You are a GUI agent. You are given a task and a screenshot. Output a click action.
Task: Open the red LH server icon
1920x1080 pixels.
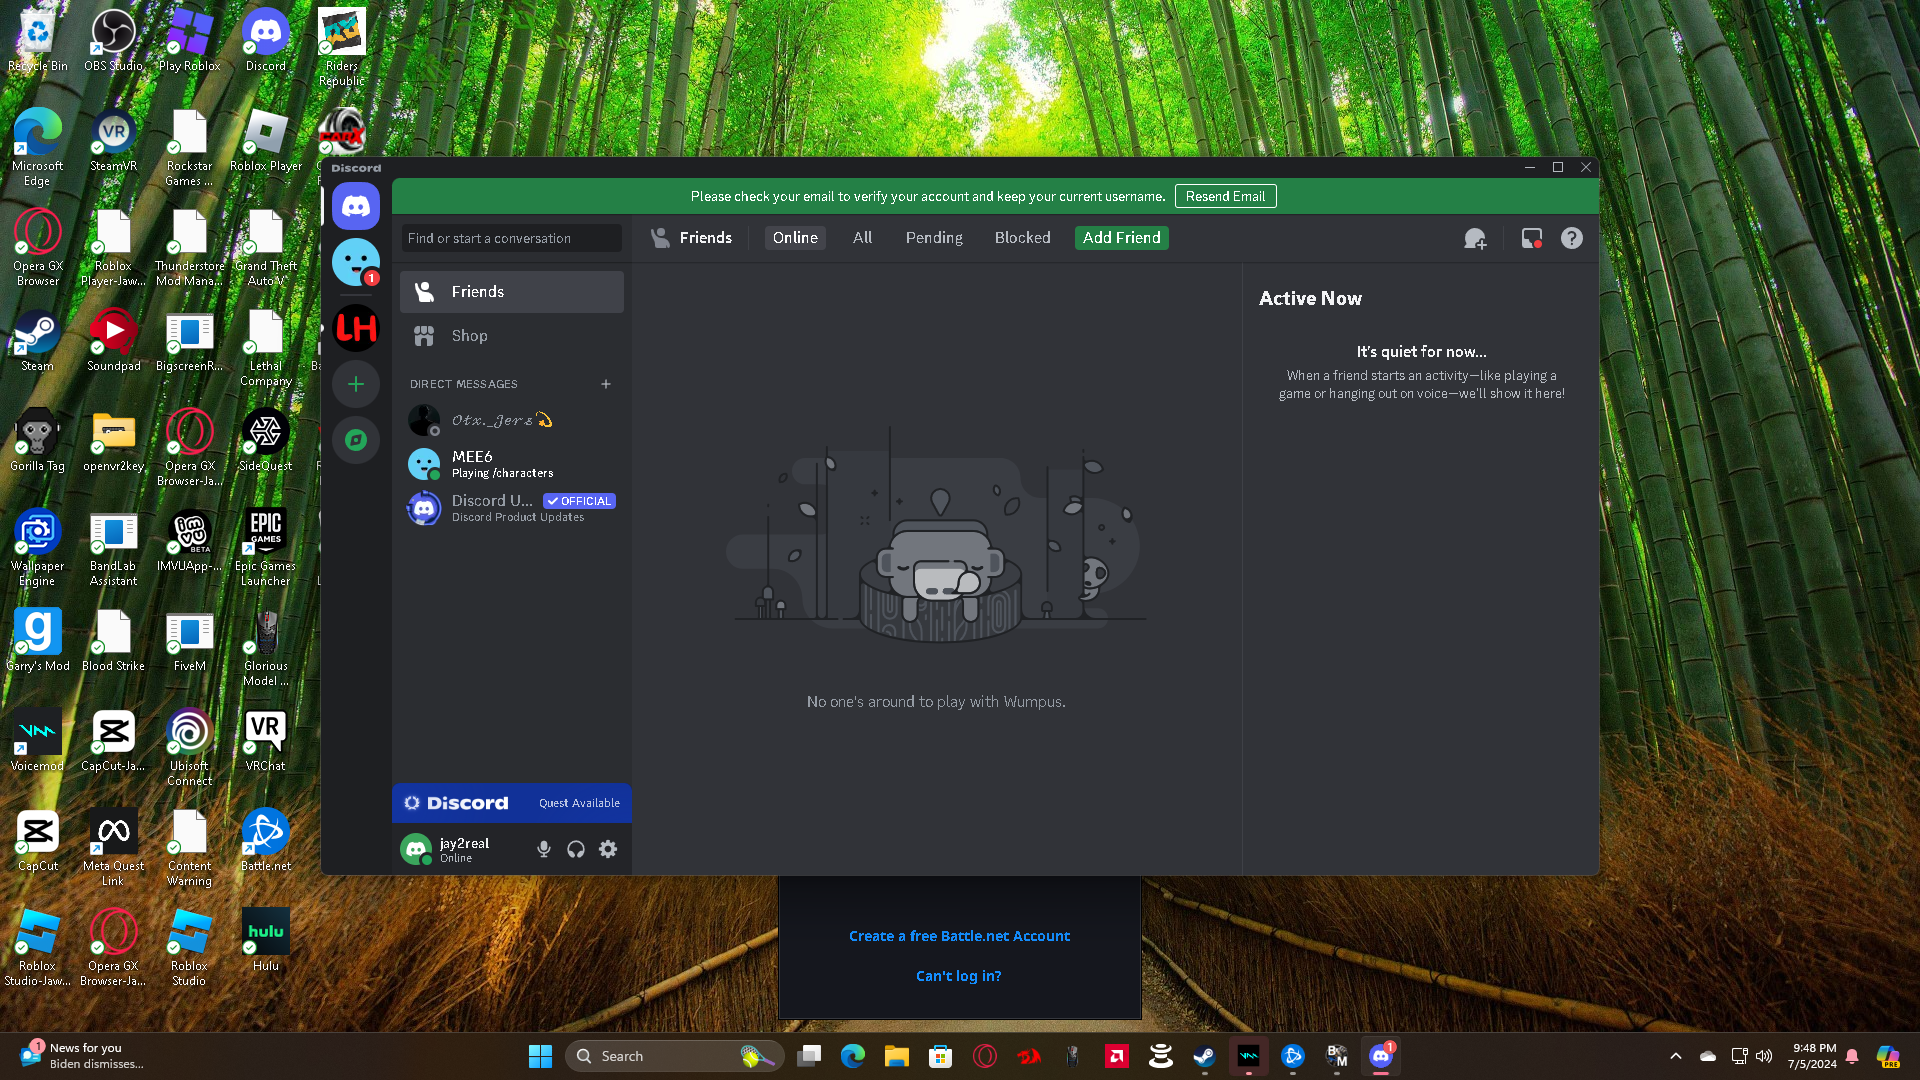pos(356,328)
